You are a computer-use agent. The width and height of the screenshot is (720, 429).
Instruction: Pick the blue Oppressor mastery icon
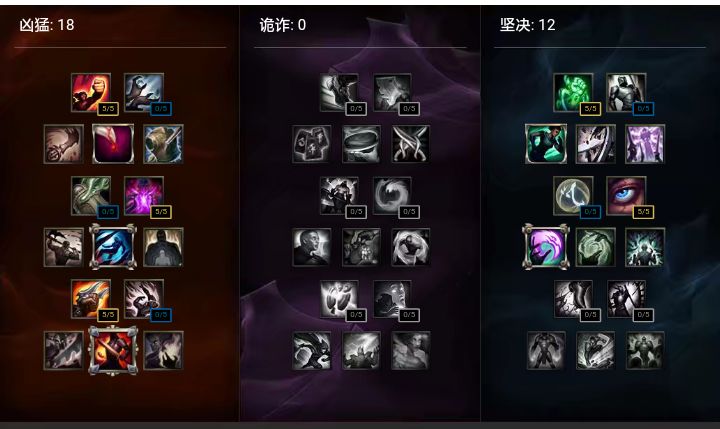(113, 247)
